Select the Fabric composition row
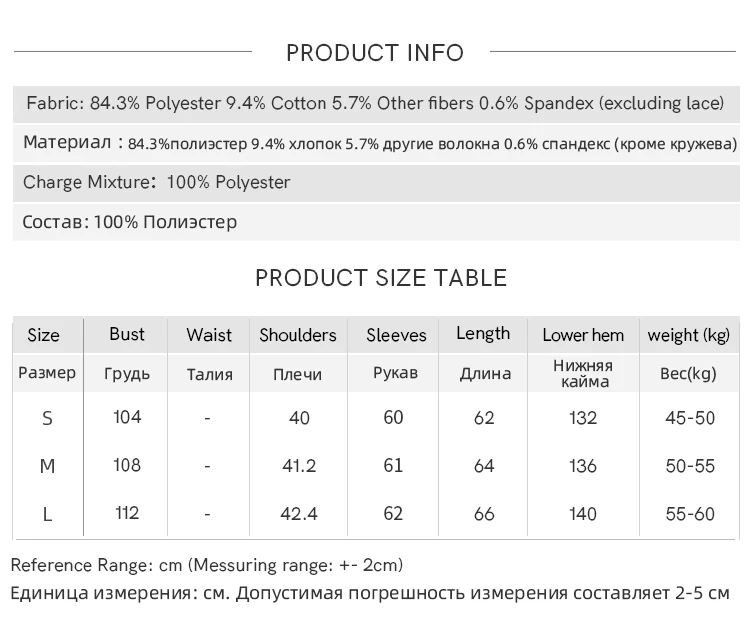This screenshot has height=630, width=750. tap(376, 104)
